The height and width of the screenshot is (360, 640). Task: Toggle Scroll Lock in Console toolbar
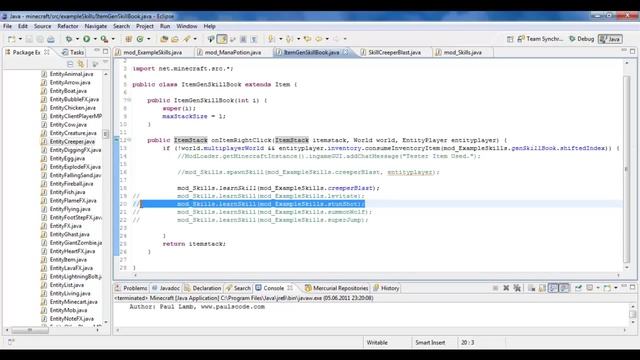coord(542,288)
